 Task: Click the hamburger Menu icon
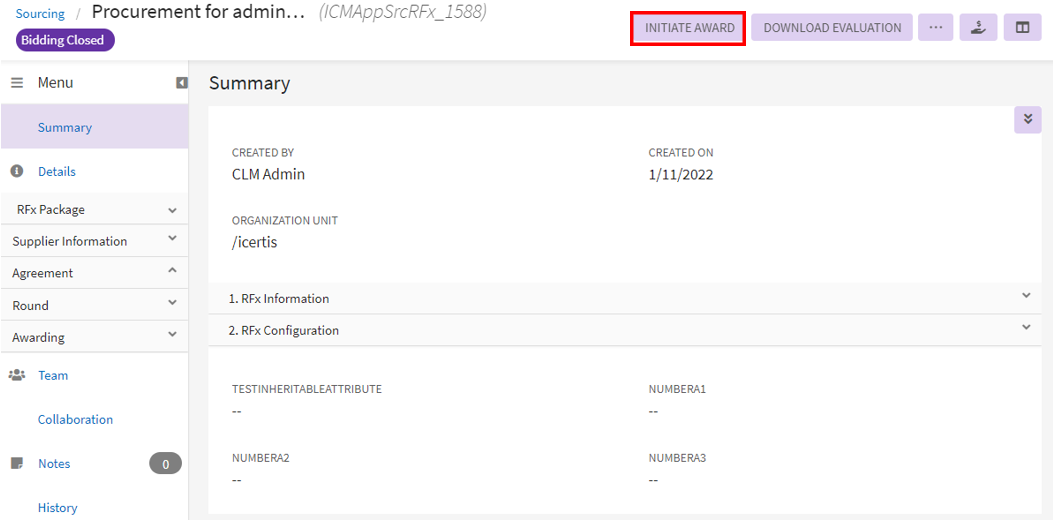coord(17,83)
